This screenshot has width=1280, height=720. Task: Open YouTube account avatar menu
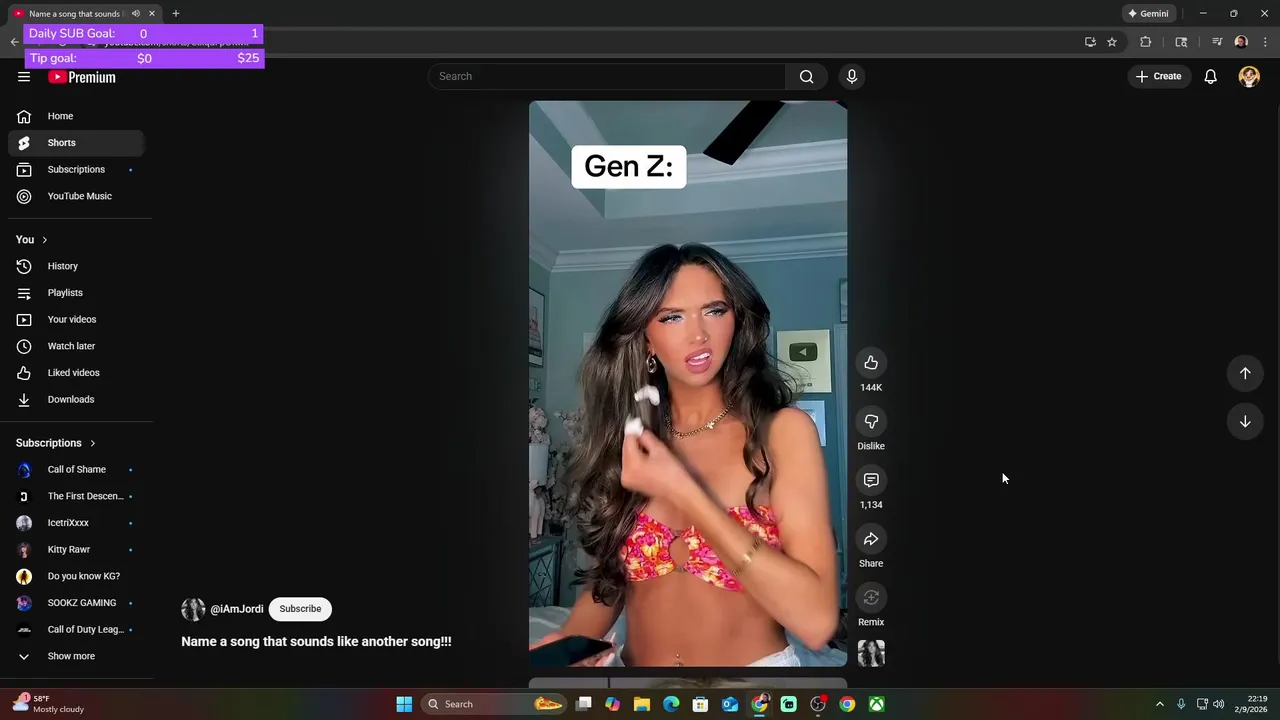point(1249,77)
